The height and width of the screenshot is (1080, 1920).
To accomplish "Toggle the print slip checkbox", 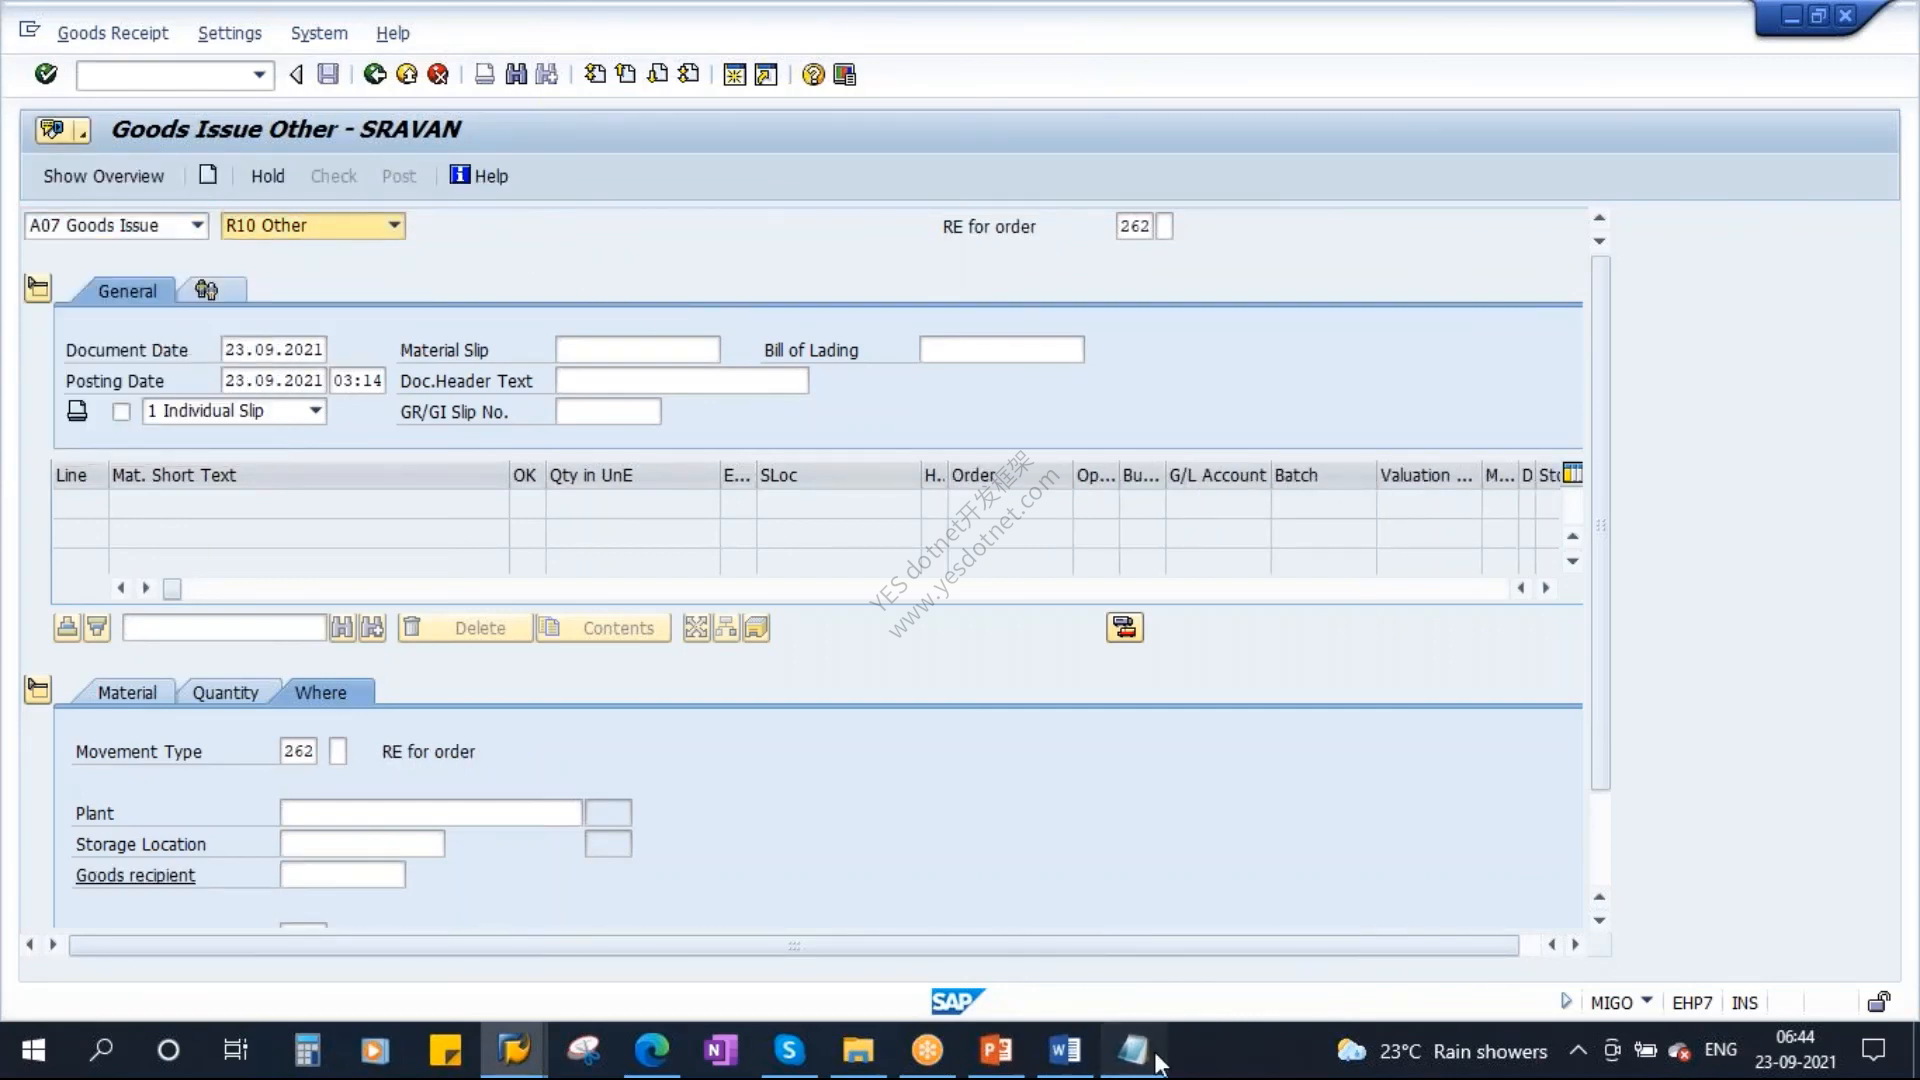I will (121, 412).
